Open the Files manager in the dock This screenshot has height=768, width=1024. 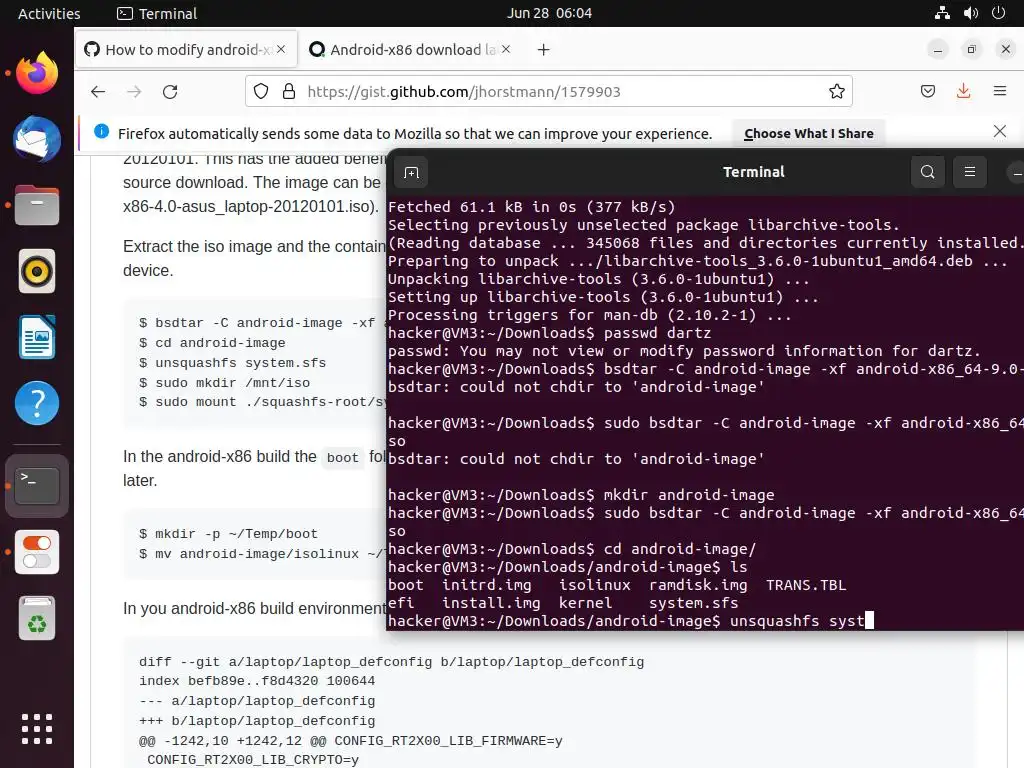37,205
